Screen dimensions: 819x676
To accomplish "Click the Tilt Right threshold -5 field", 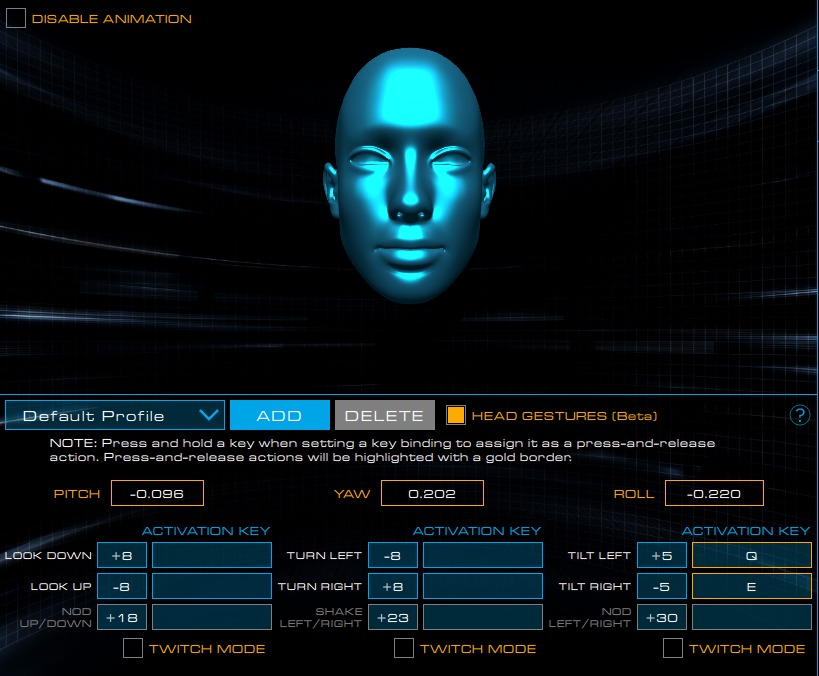I will pyautogui.click(x=662, y=586).
